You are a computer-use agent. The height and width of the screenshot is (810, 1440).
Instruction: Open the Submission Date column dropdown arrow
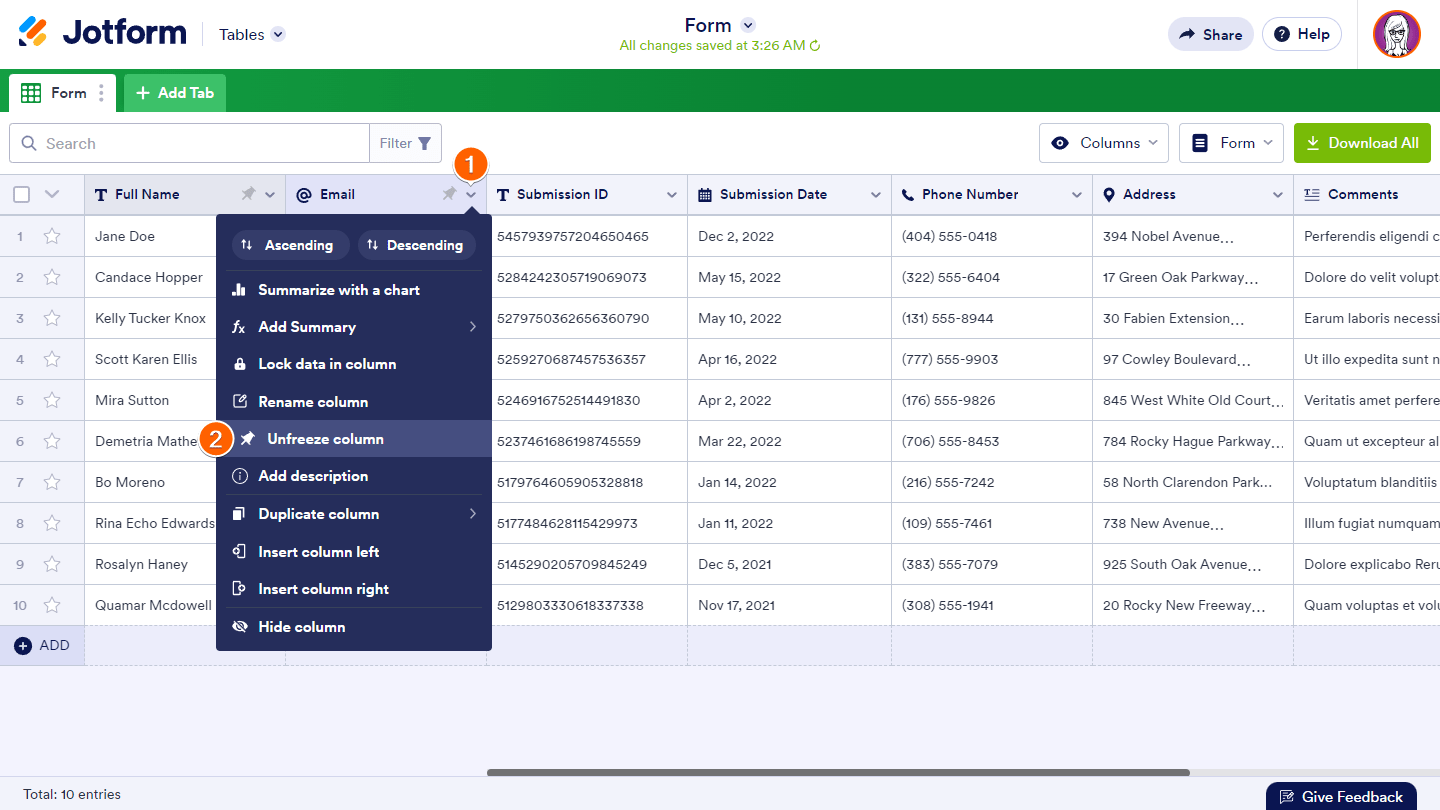pyautogui.click(x=875, y=195)
